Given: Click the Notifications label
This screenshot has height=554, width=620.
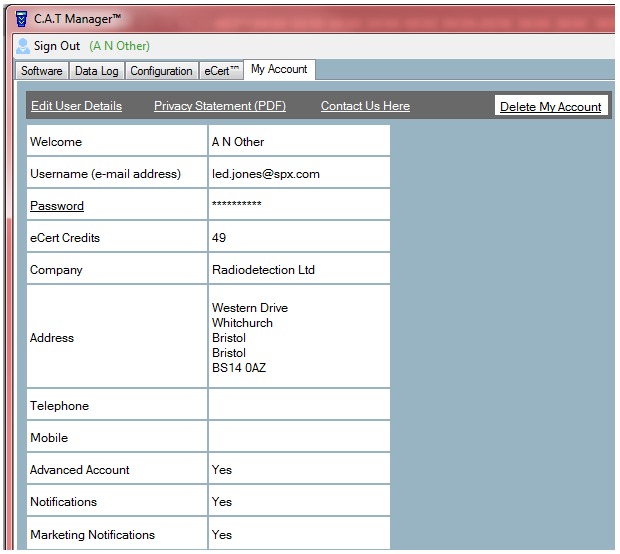Looking at the screenshot, I should 64,502.
